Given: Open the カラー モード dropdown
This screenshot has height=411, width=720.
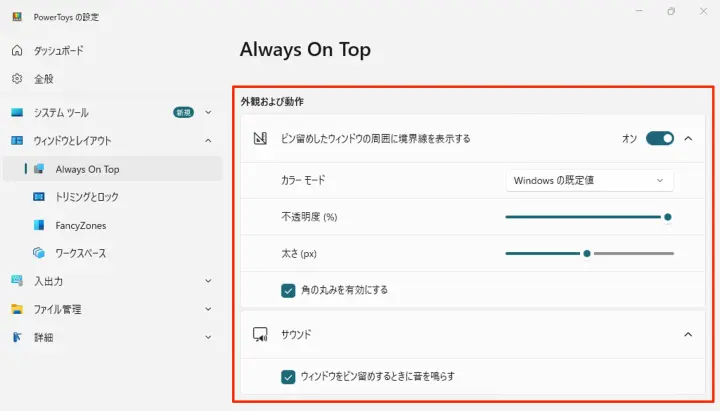Looking at the screenshot, I should click(590, 180).
